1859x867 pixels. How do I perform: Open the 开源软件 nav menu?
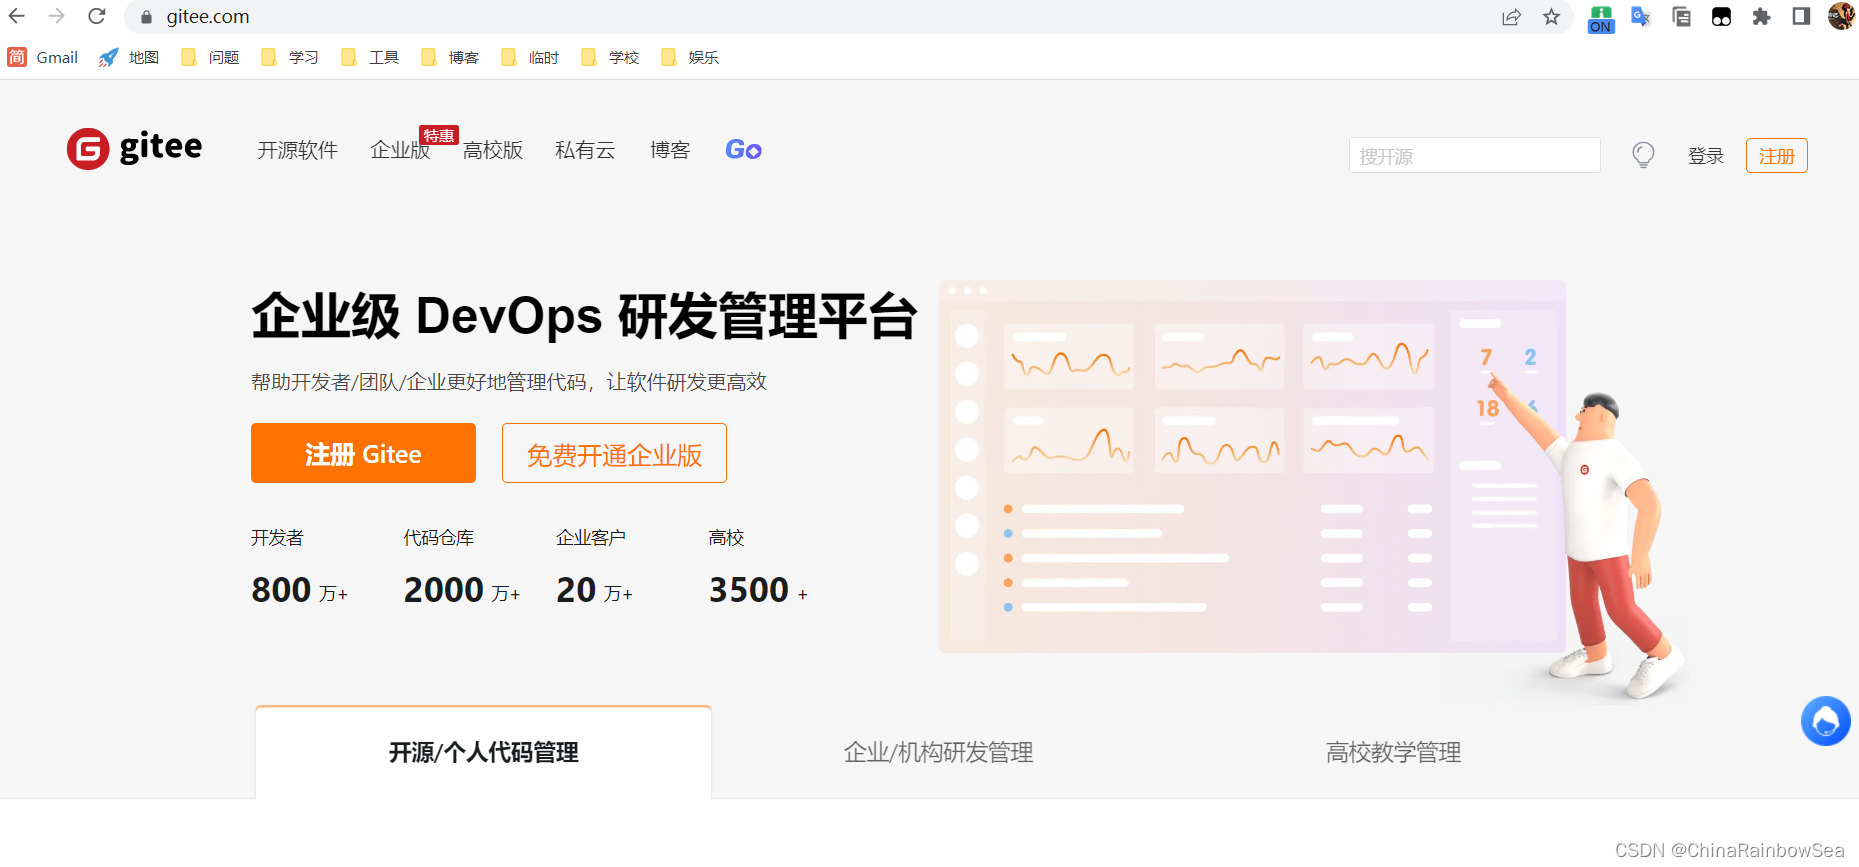click(x=298, y=150)
